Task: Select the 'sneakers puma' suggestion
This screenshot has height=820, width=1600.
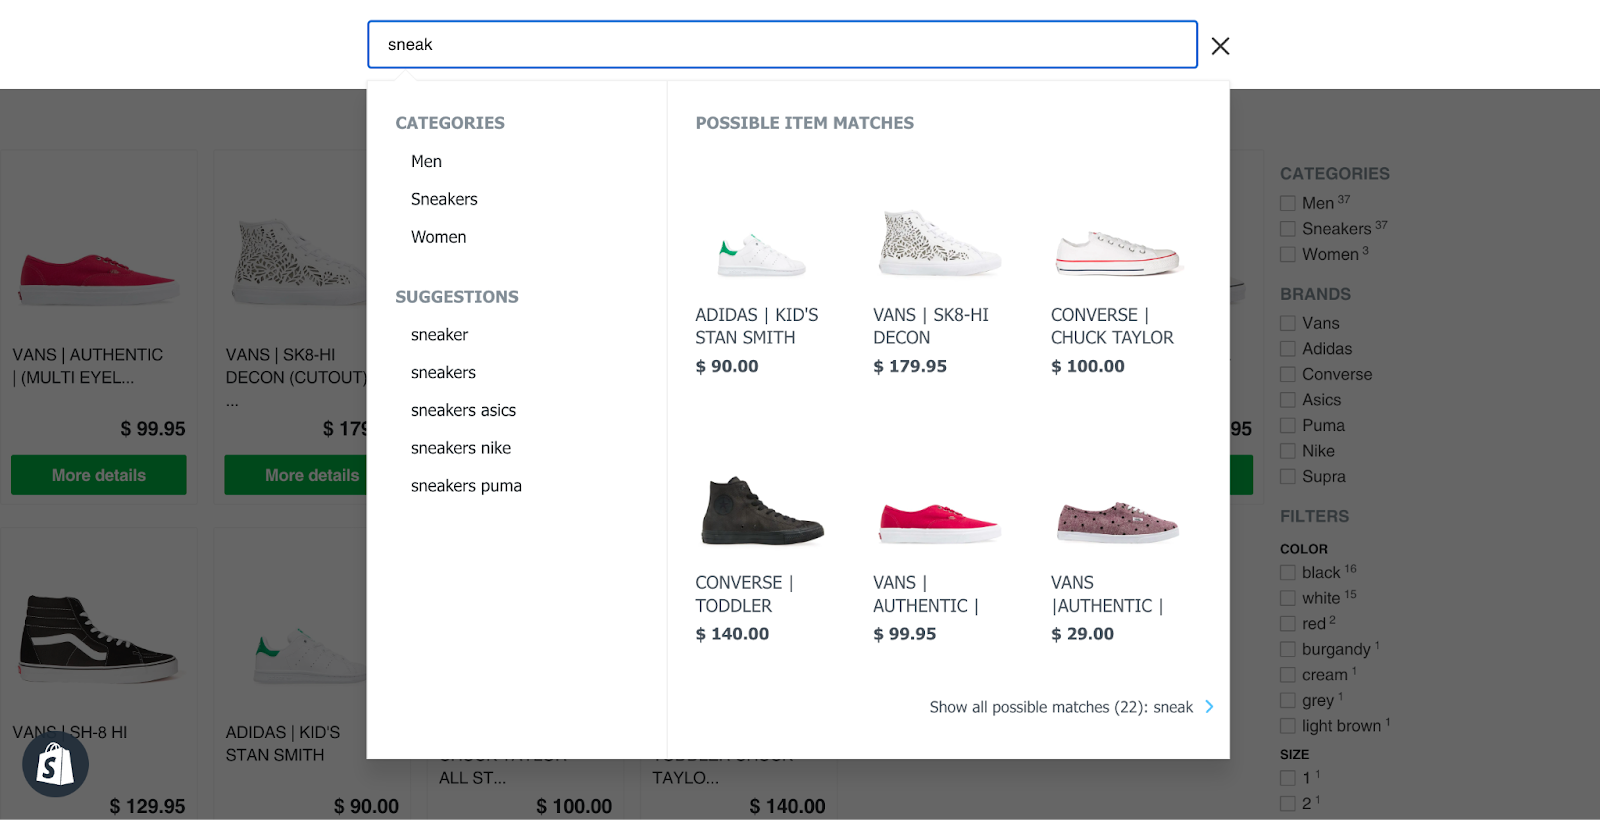Action: pyautogui.click(x=466, y=486)
